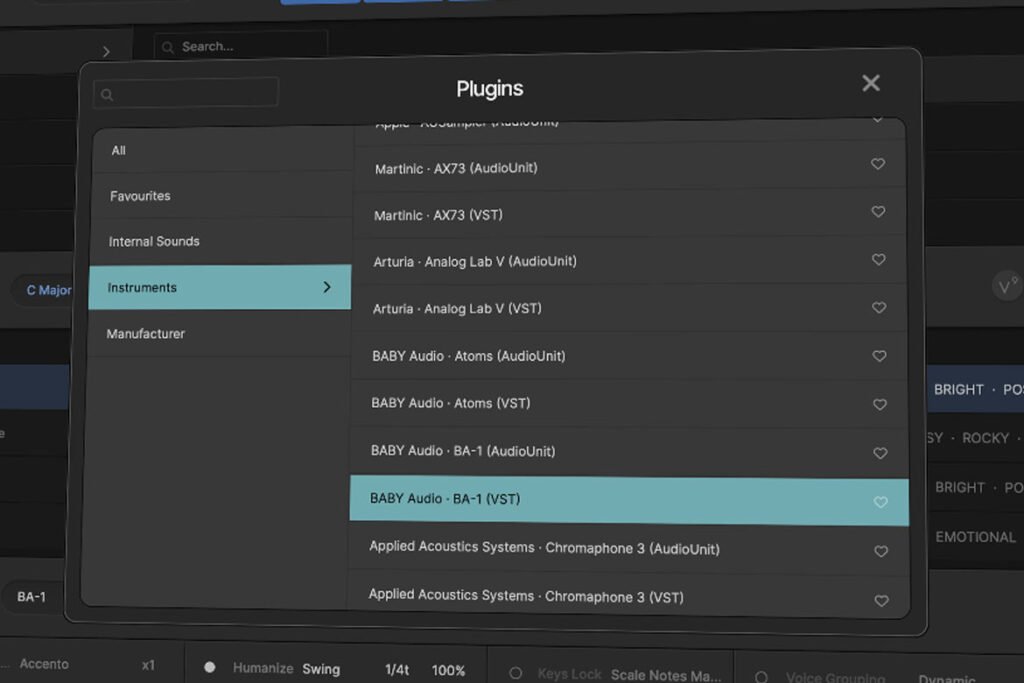
Task: Adjust the 100% swing amount value
Action: tap(449, 671)
